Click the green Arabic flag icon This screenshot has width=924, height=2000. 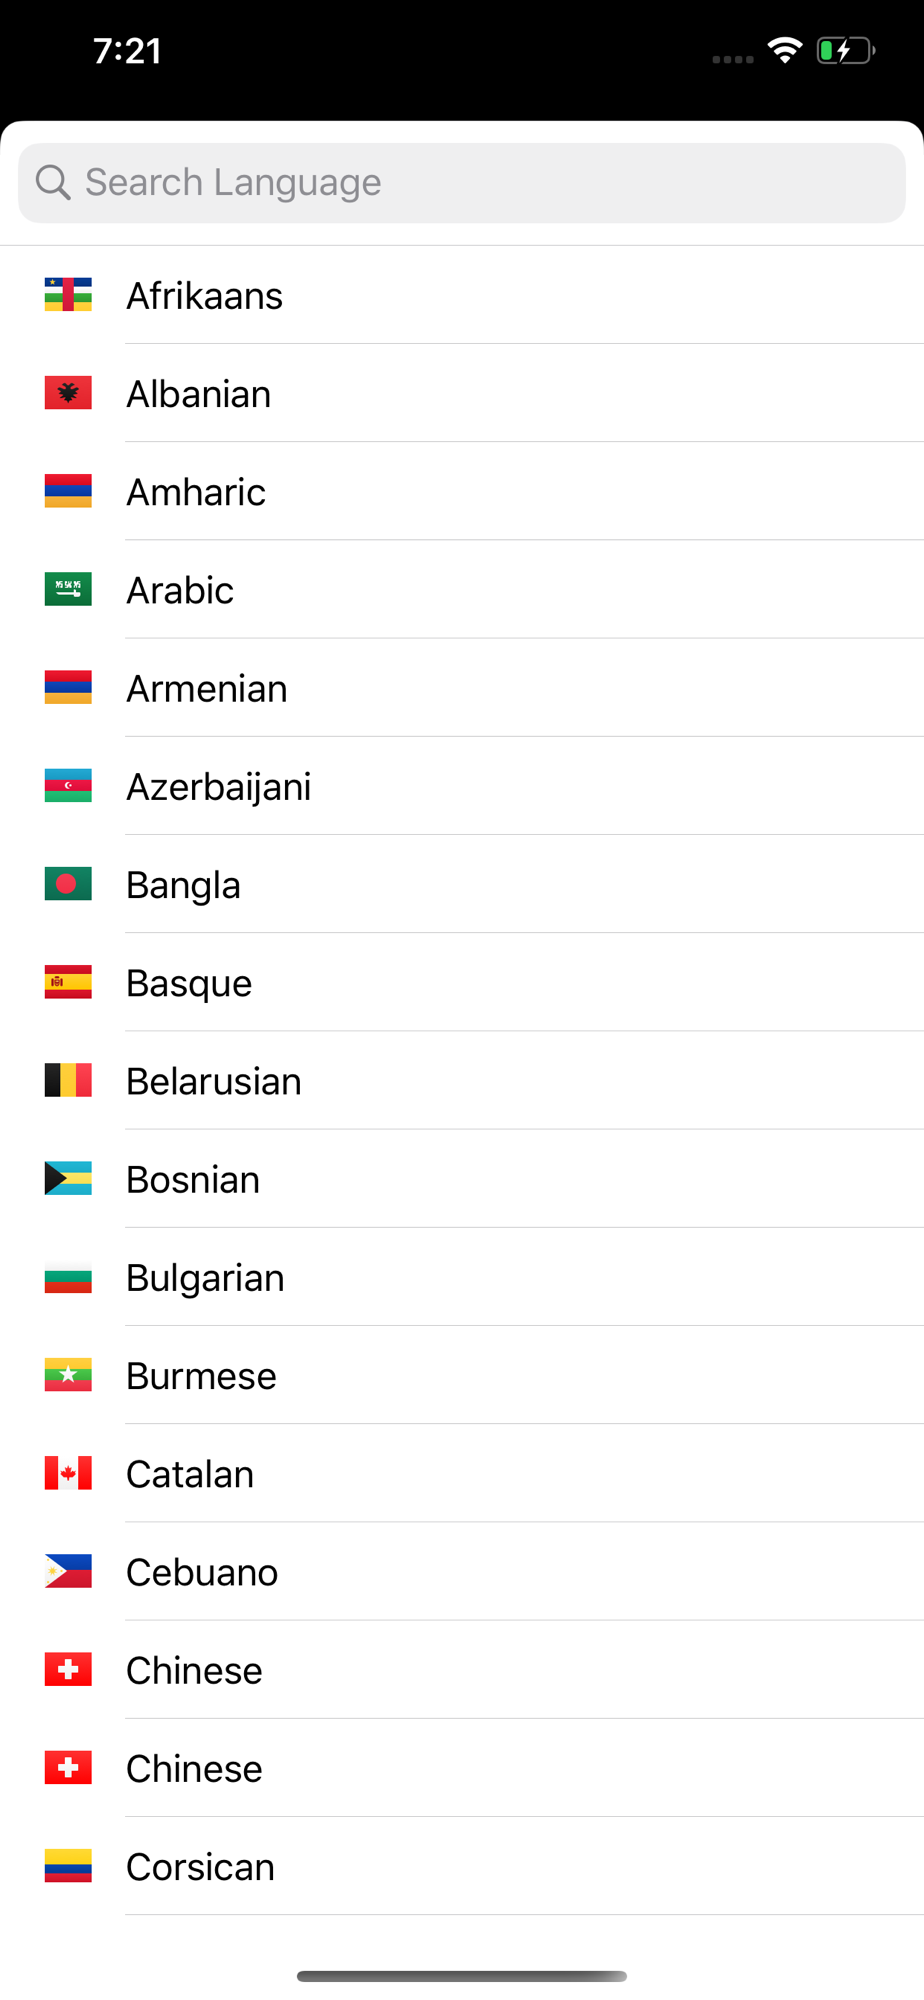tap(68, 589)
